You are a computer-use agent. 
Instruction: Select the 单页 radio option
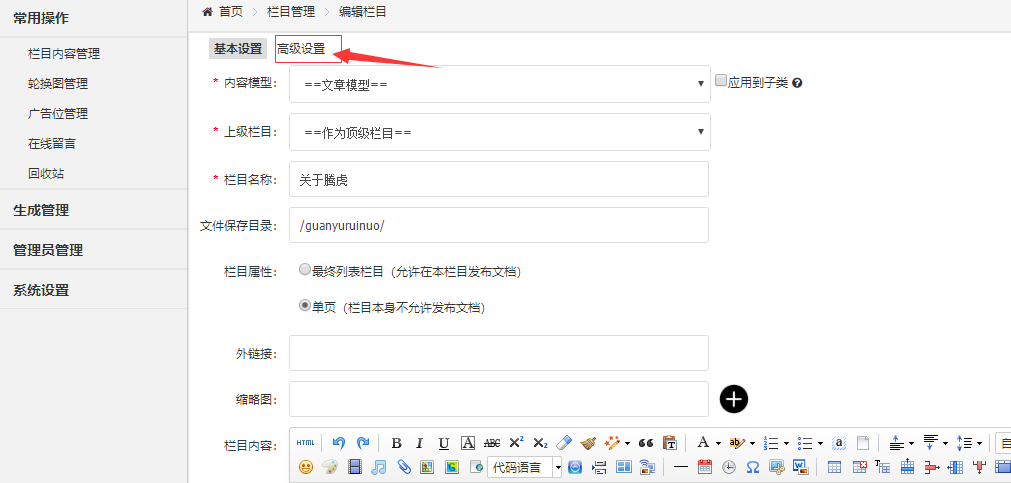[305, 306]
